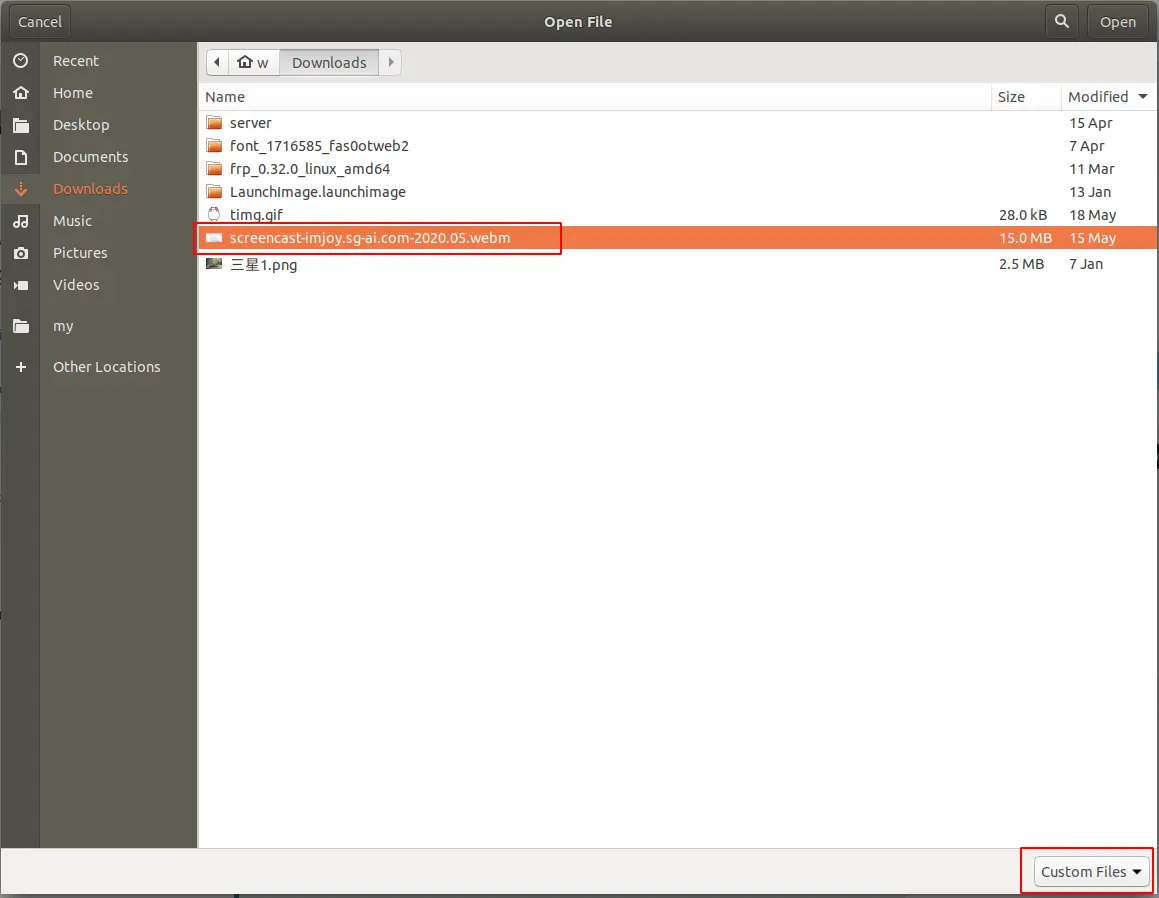Go forward with the path bar right arrow
Image resolution: width=1159 pixels, height=898 pixels.
click(x=390, y=62)
